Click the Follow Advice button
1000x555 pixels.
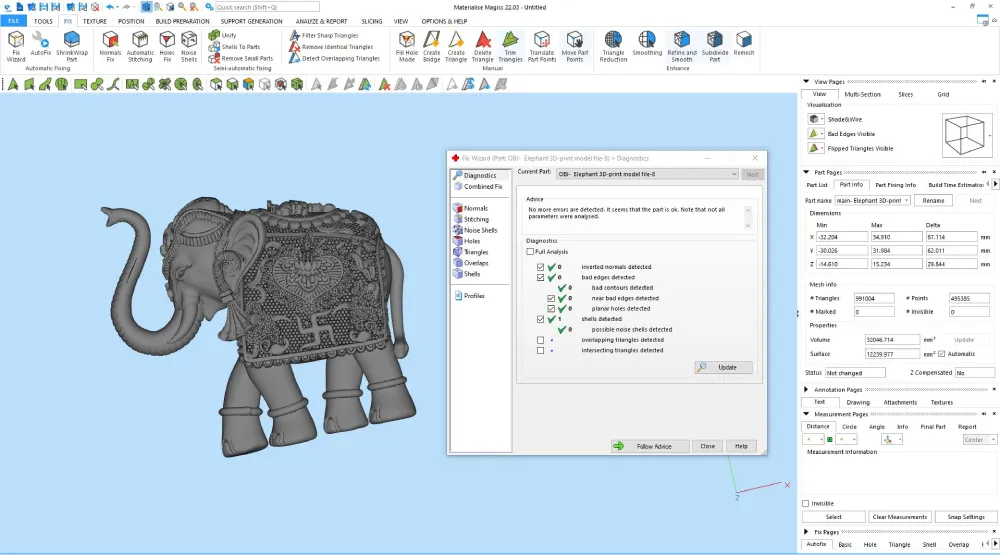coord(650,446)
